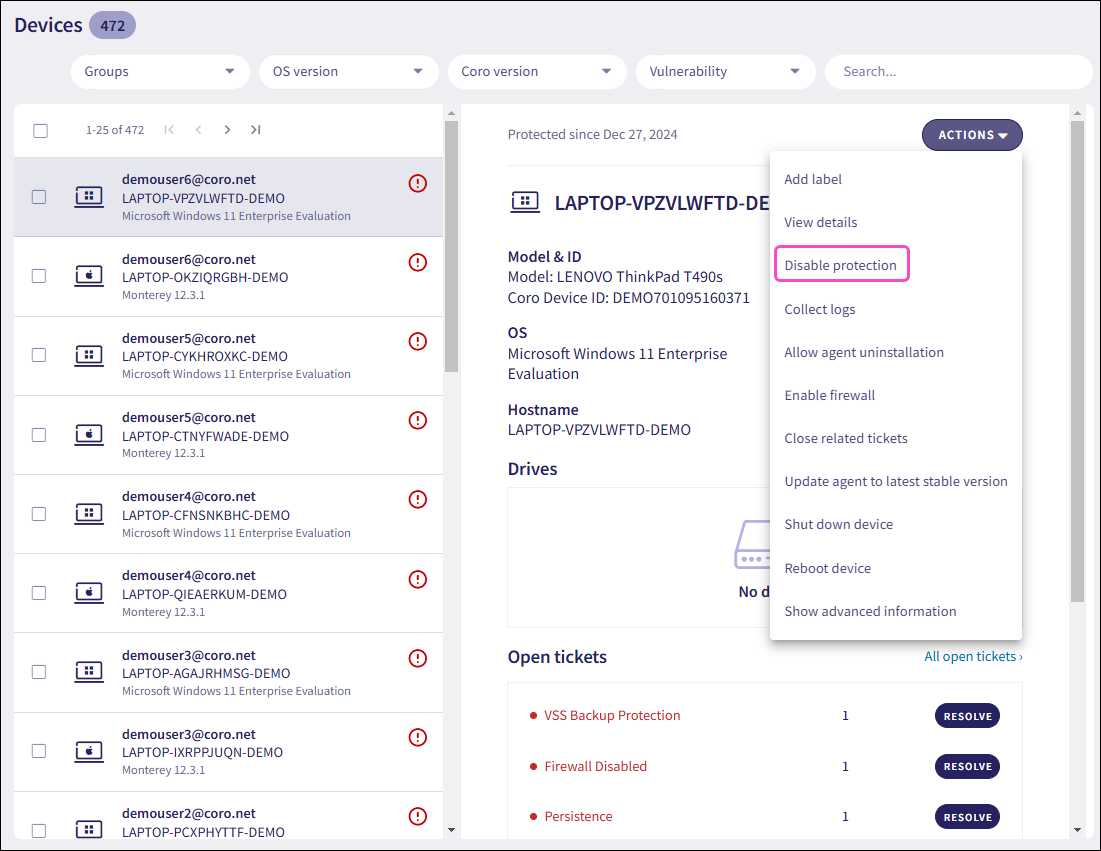Viewport: 1101px width, 851px height.
Task: Expand the OS version filter
Action: pyautogui.click(x=347, y=72)
